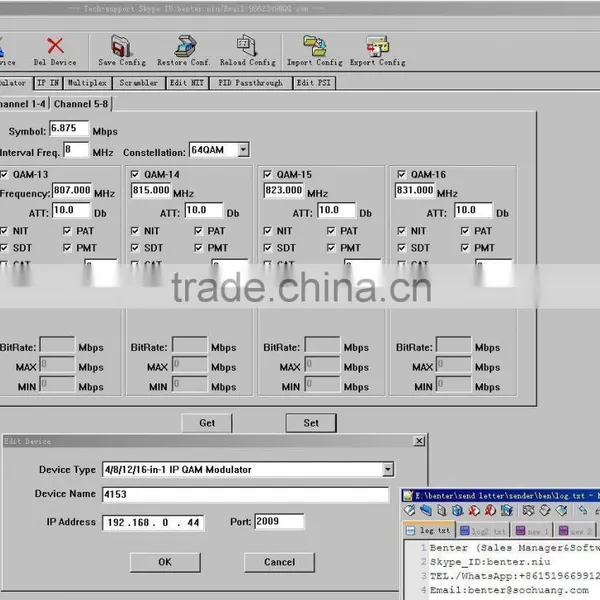600x600 pixels.
Task: Click the QAM-13 frequency field 807.000
Action: 72,190
